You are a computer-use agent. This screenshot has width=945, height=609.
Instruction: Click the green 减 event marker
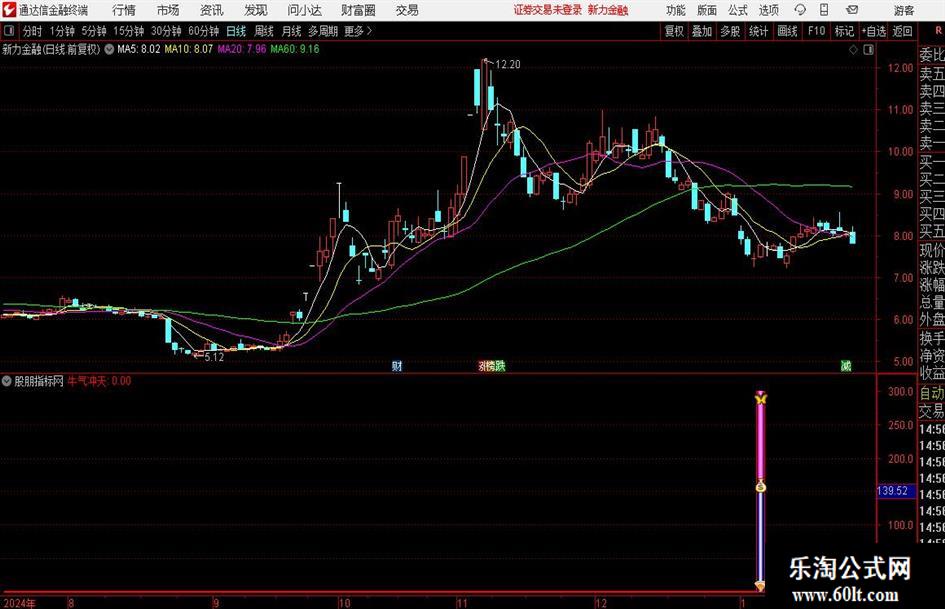click(x=846, y=366)
